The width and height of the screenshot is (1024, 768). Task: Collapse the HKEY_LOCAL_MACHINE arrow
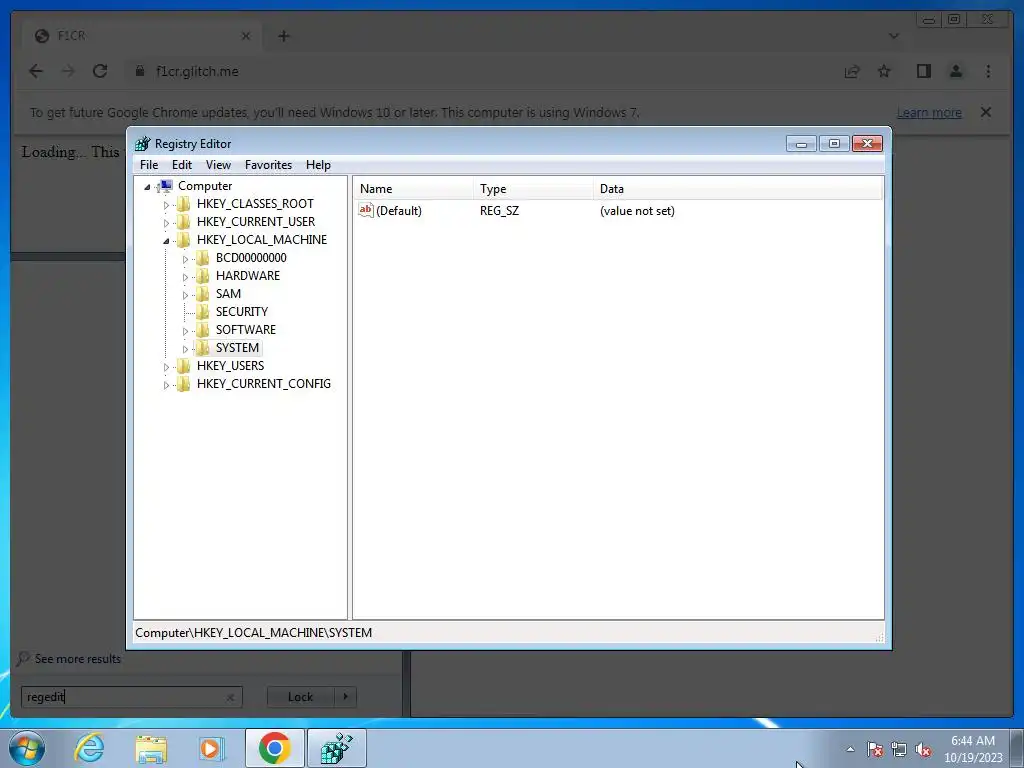point(166,241)
